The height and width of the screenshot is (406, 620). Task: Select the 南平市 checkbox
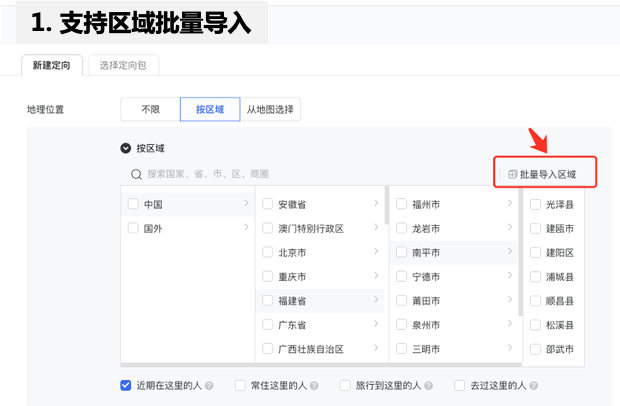(401, 252)
